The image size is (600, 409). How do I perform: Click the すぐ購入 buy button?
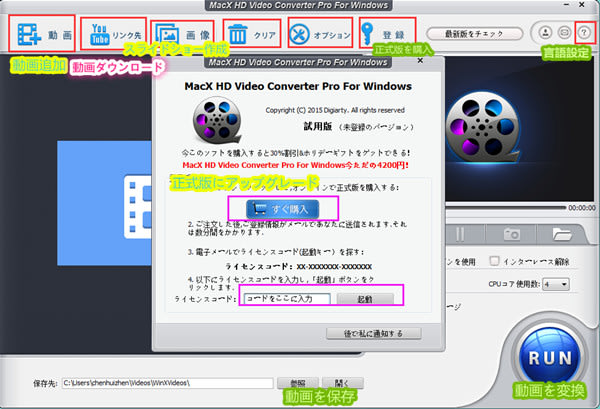pyautogui.click(x=282, y=209)
